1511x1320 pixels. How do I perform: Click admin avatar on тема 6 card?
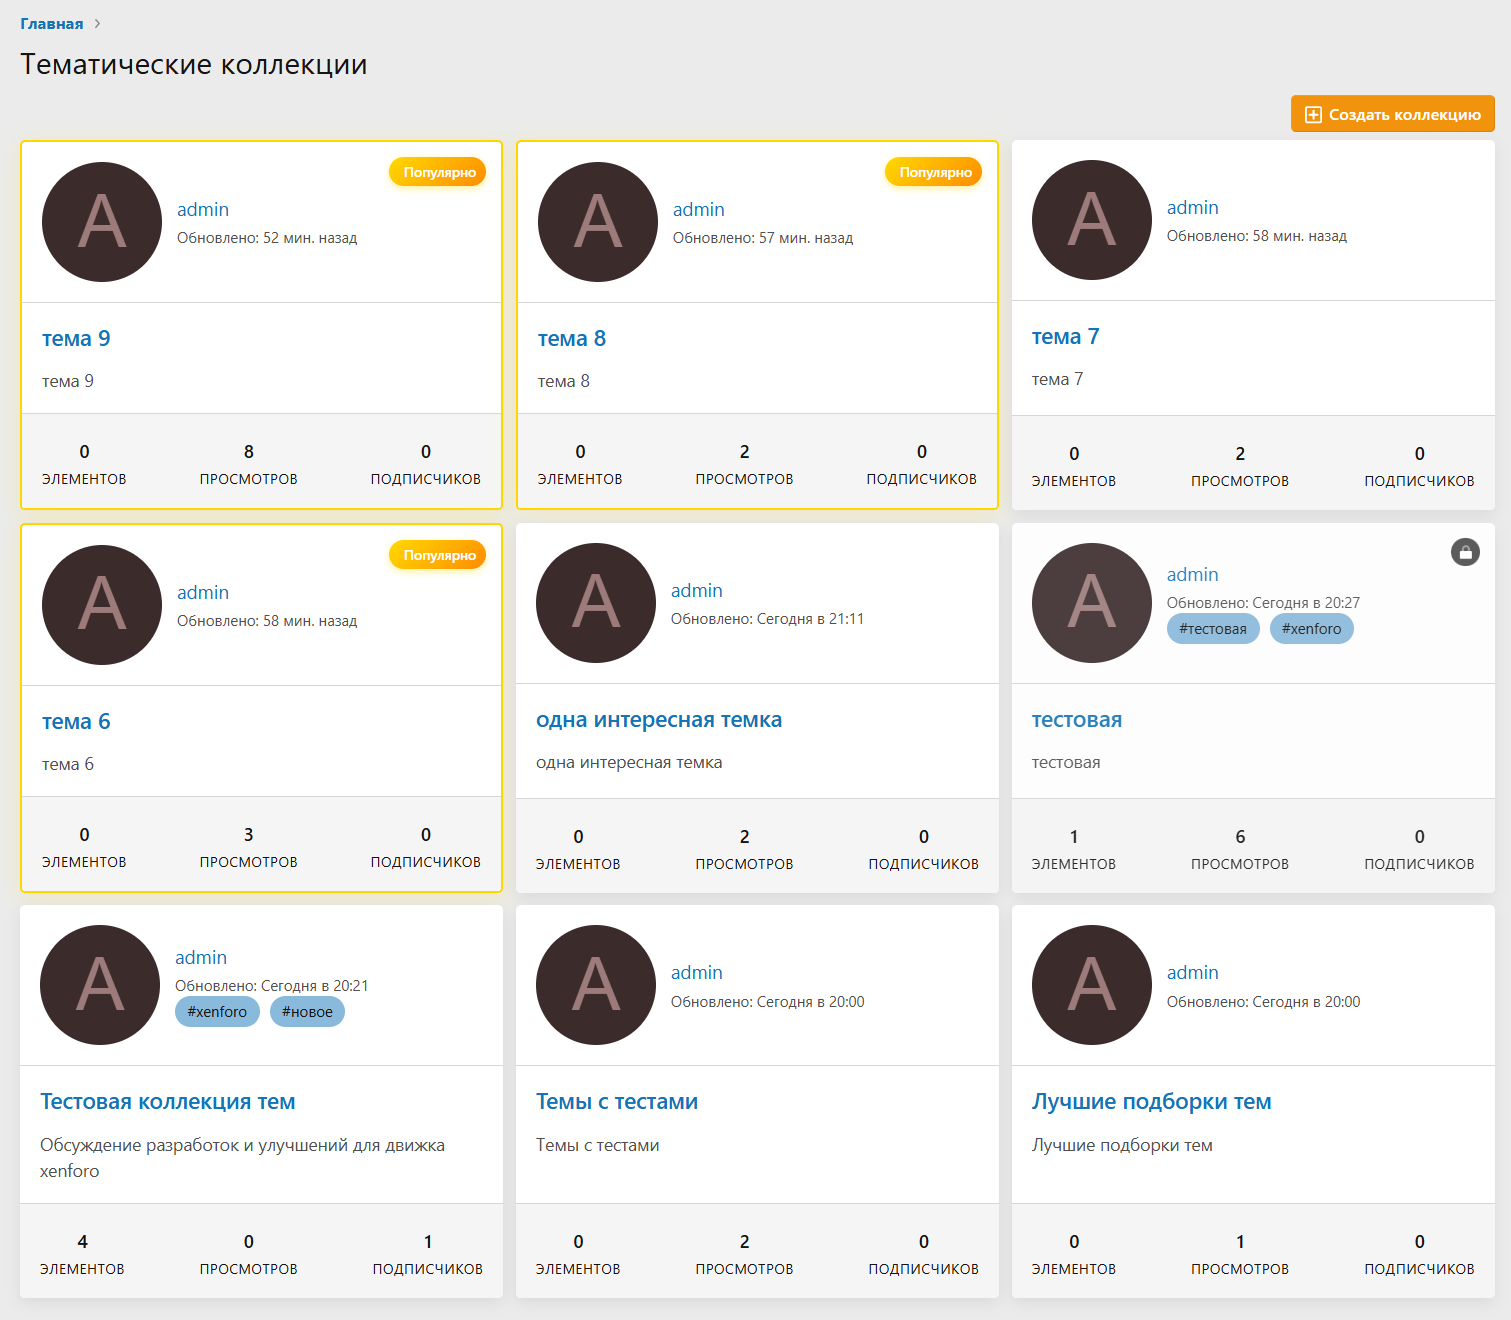tap(102, 605)
